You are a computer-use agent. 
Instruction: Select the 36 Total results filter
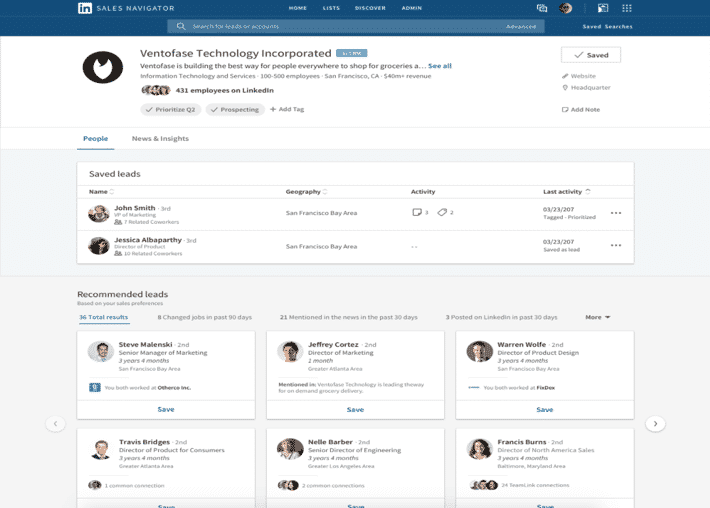(104, 317)
